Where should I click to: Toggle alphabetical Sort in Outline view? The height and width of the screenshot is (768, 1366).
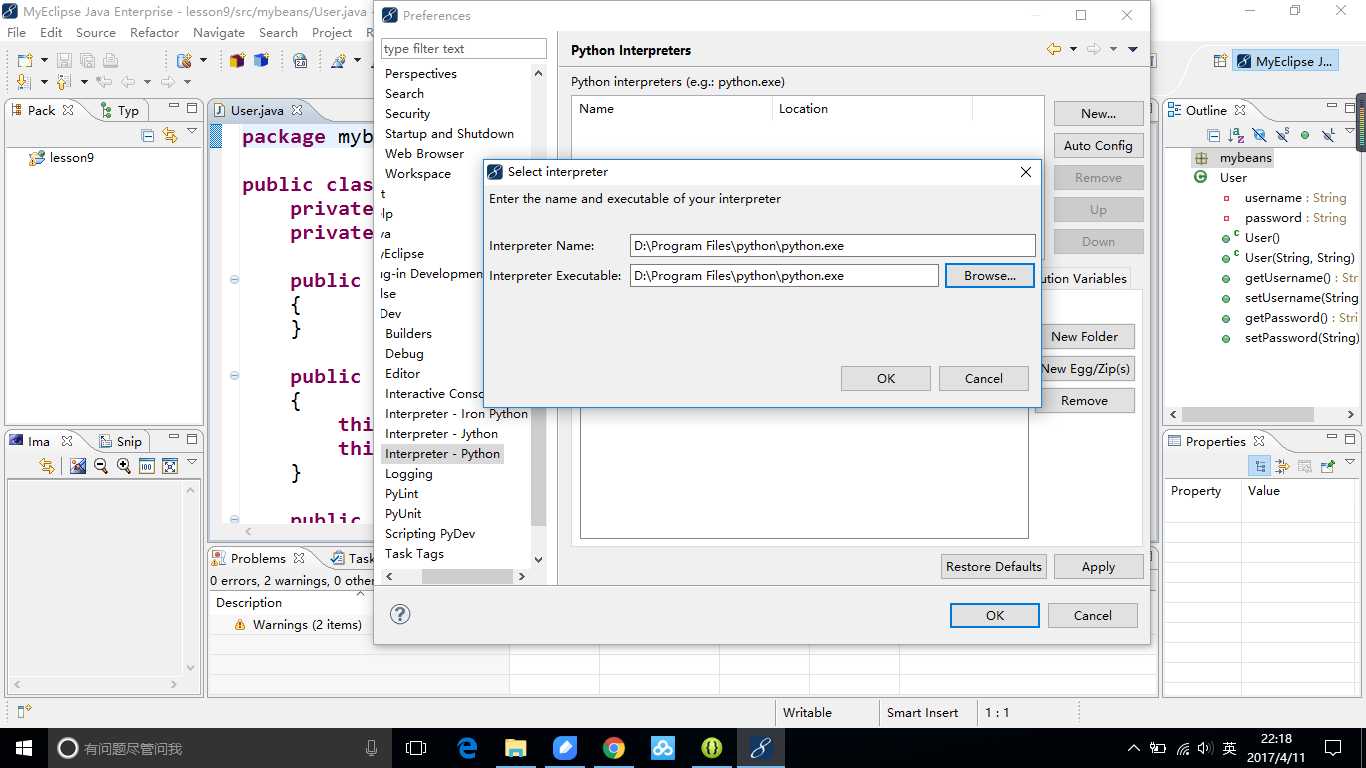pyautogui.click(x=1237, y=135)
